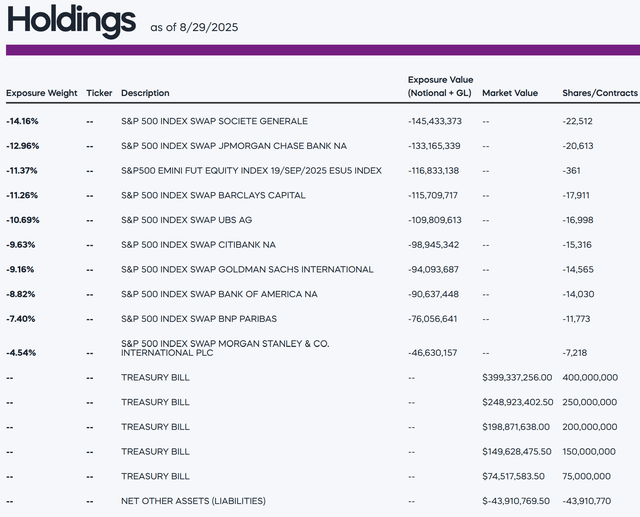Screen dimensions: 640x517
Task: Click the Holdings heading
Action: 71,20
